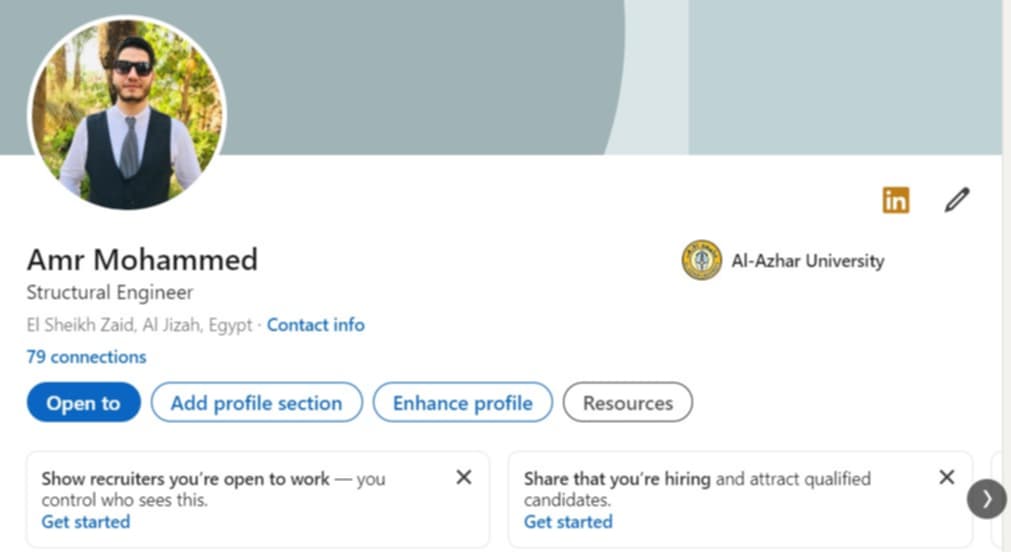Show next card with right arrow
The height and width of the screenshot is (552, 1011).
point(986,498)
